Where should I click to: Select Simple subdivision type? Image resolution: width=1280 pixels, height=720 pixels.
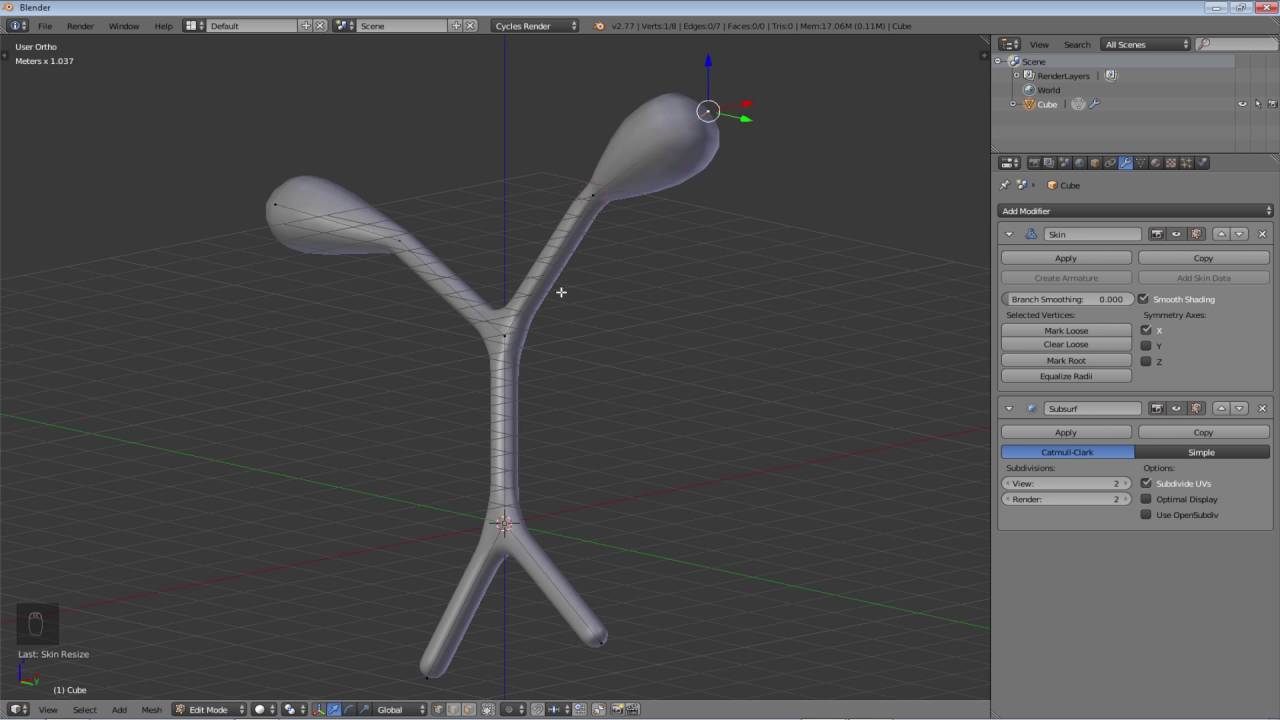coord(1202,452)
